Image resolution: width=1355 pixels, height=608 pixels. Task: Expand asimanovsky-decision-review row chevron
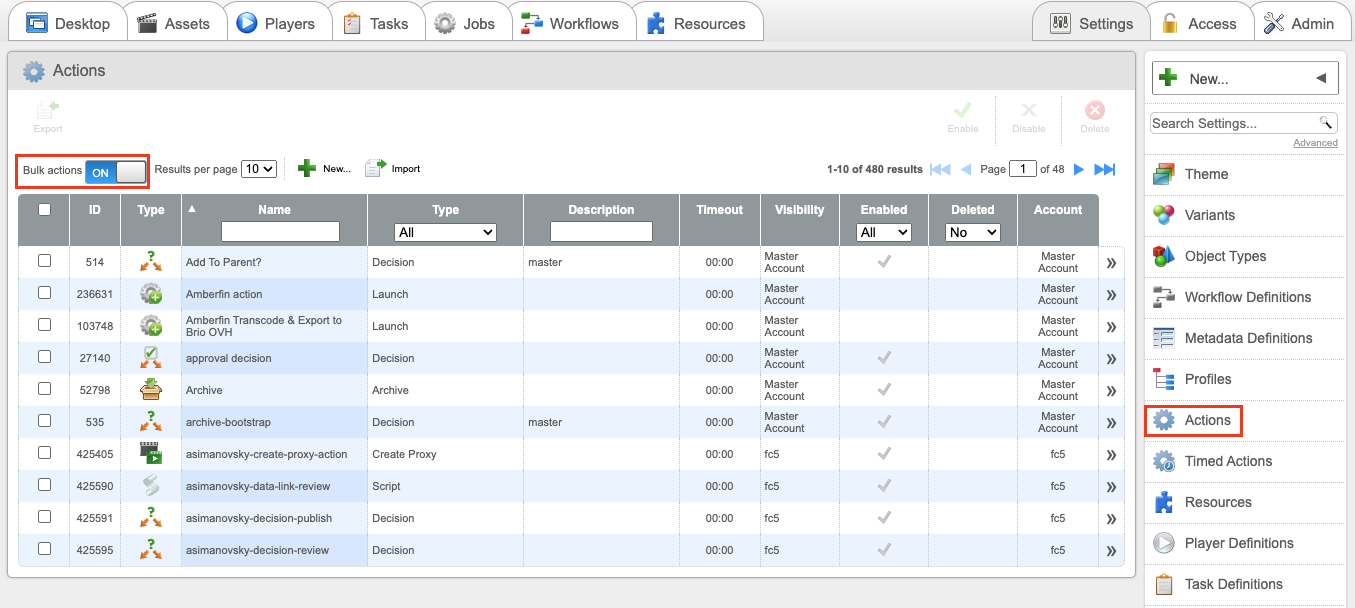click(x=1111, y=551)
